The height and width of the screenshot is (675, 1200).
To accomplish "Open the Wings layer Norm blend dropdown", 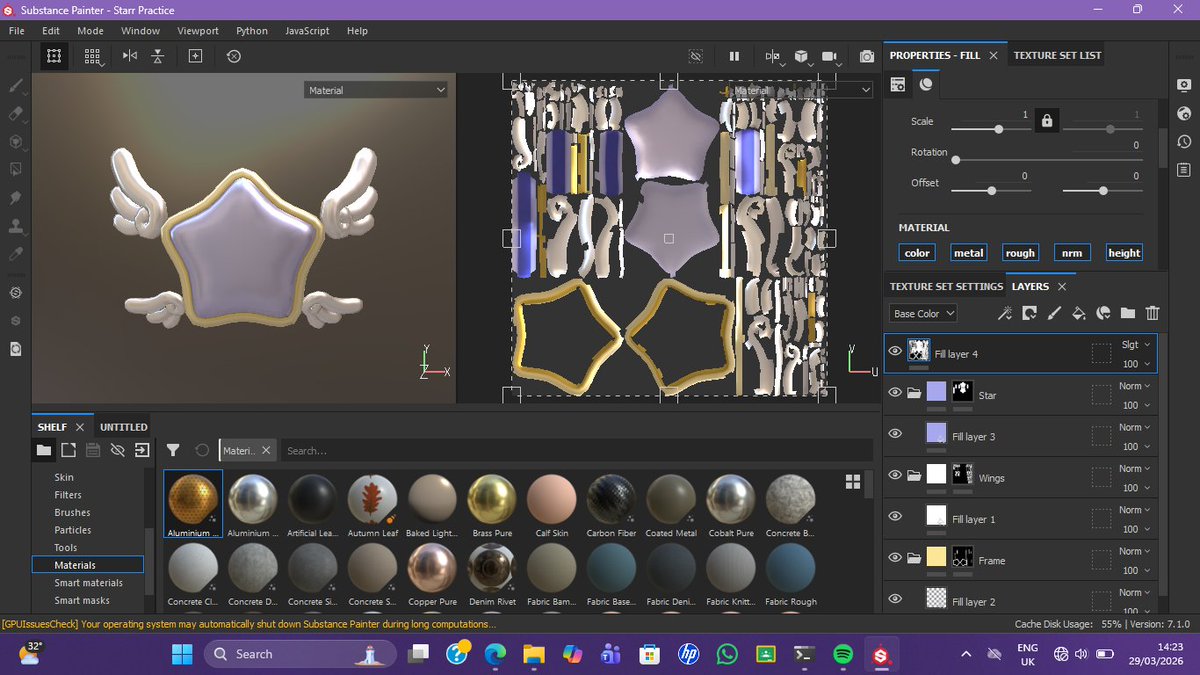I will pos(1135,468).
